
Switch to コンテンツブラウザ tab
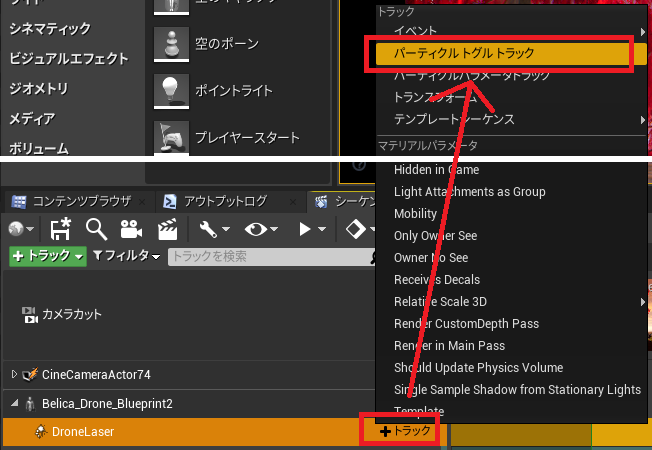point(82,201)
